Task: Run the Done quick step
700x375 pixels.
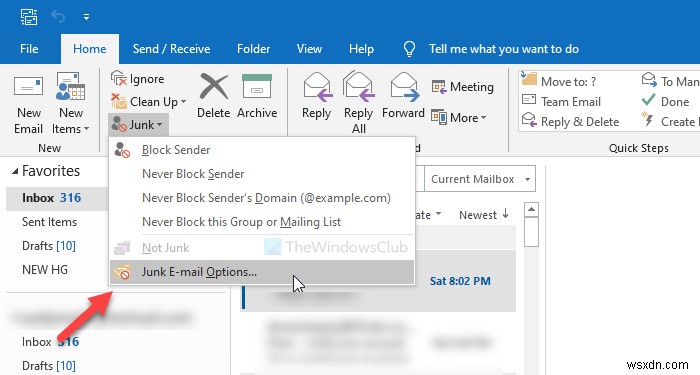Action: 666,102
